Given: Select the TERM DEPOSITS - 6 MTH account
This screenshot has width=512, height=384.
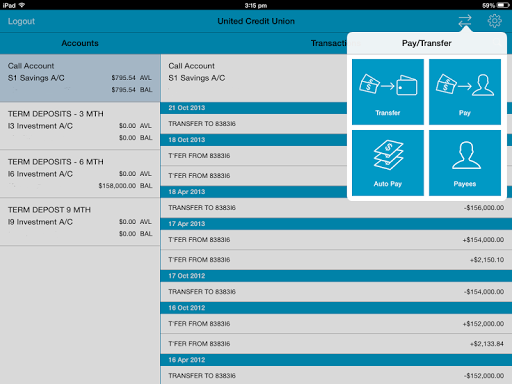Looking at the screenshot, I should point(80,174).
